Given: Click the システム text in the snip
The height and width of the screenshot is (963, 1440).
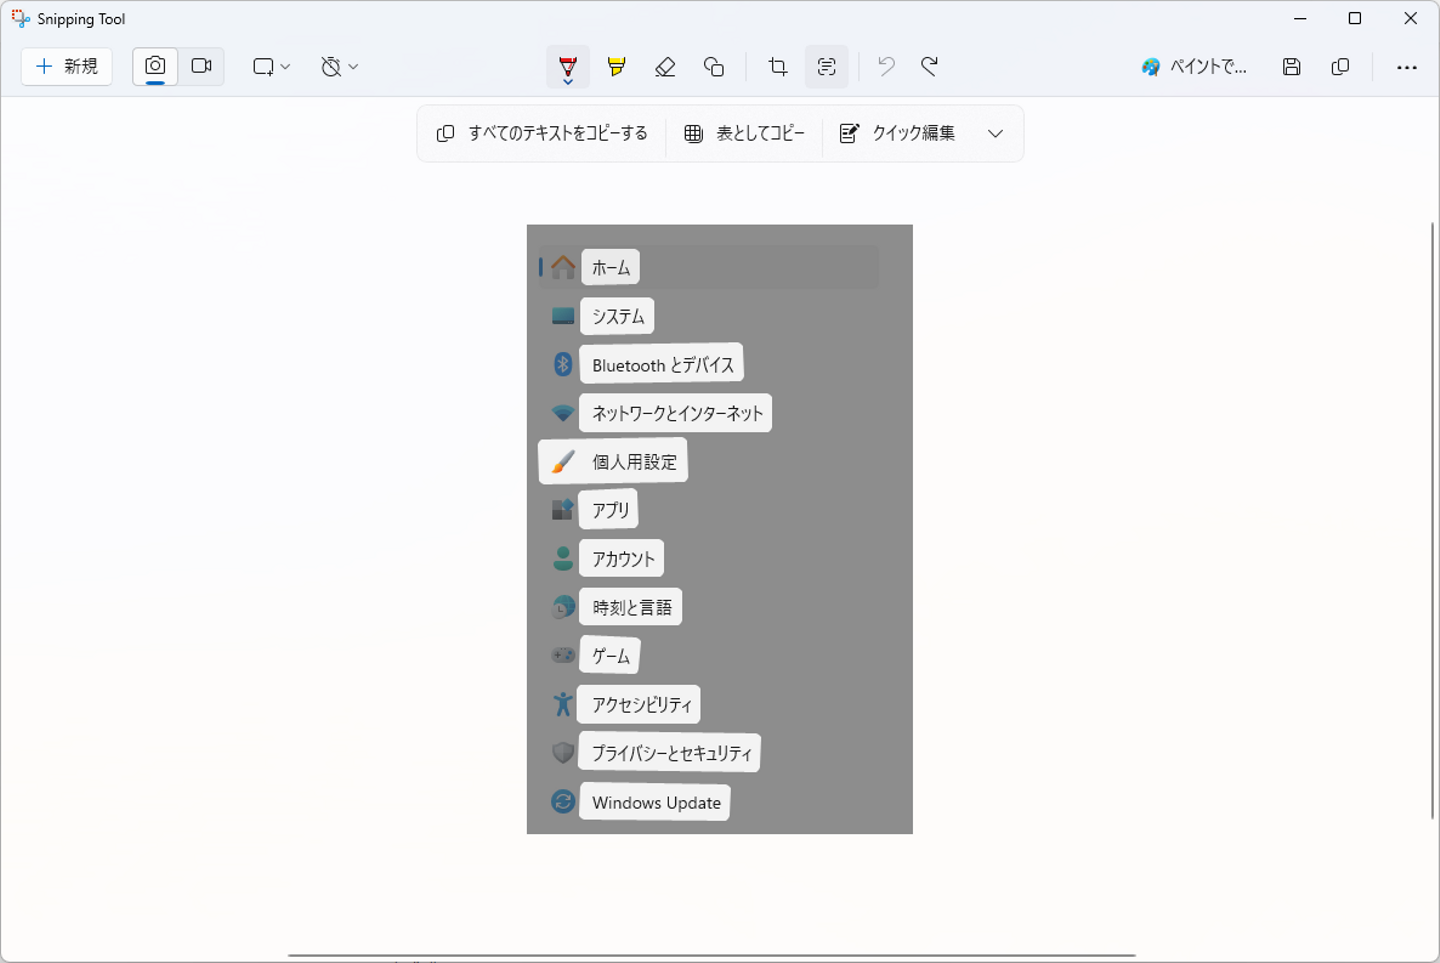Looking at the screenshot, I should point(618,316).
